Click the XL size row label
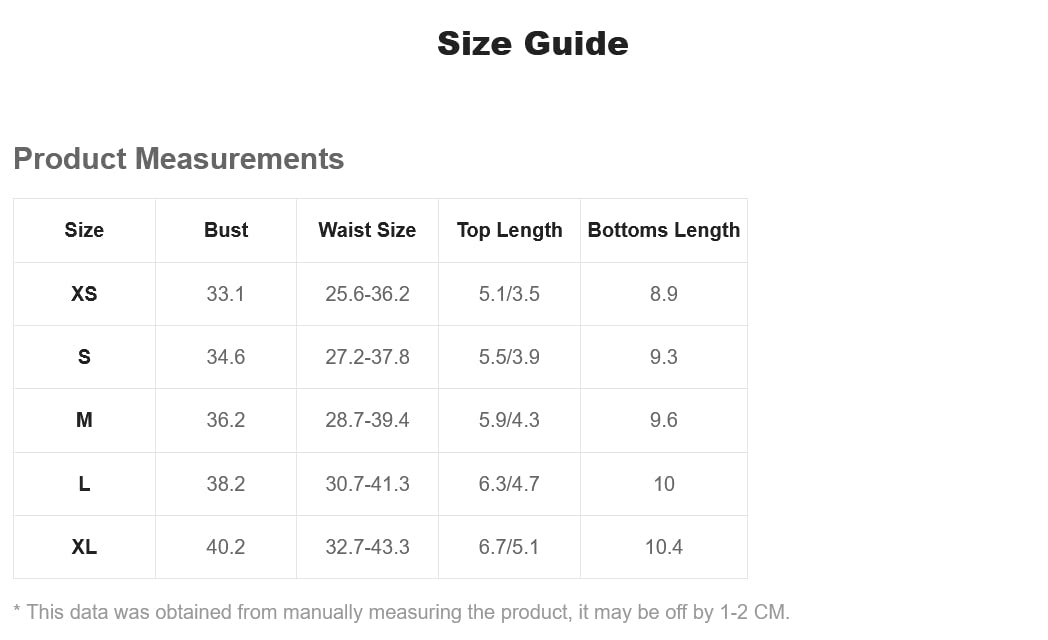This screenshot has width=1048, height=640. (x=84, y=547)
